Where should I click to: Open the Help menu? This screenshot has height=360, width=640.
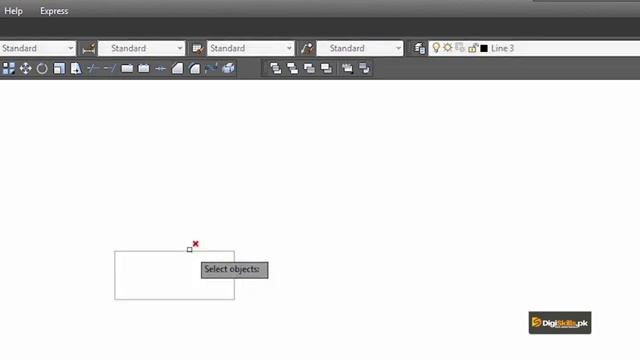(13, 11)
